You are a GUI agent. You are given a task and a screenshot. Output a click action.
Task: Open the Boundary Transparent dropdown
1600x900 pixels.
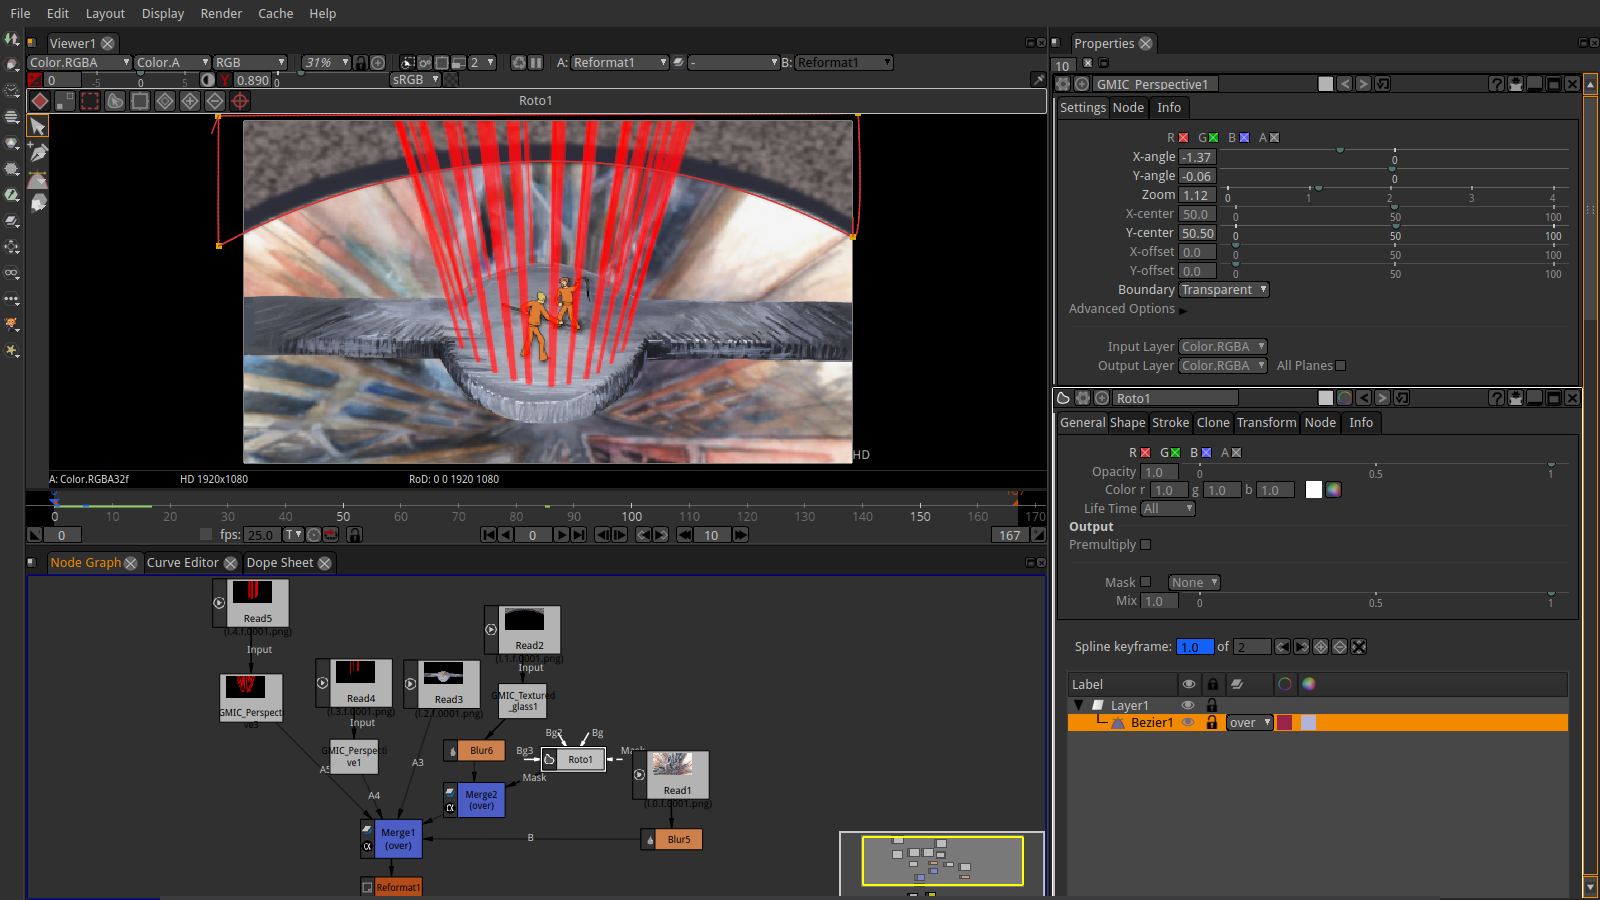click(x=1224, y=290)
